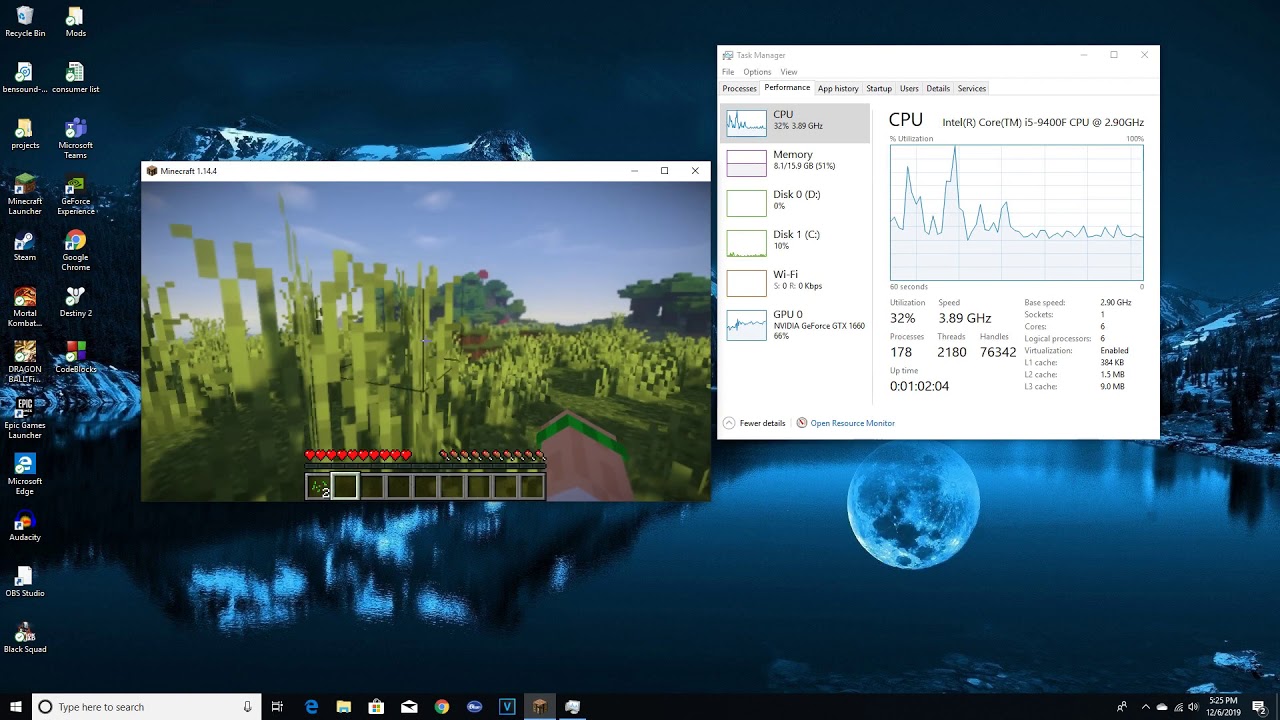Open Chrome from the taskbar
This screenshot has height=720, width=1280.
(x=442, y=706)
